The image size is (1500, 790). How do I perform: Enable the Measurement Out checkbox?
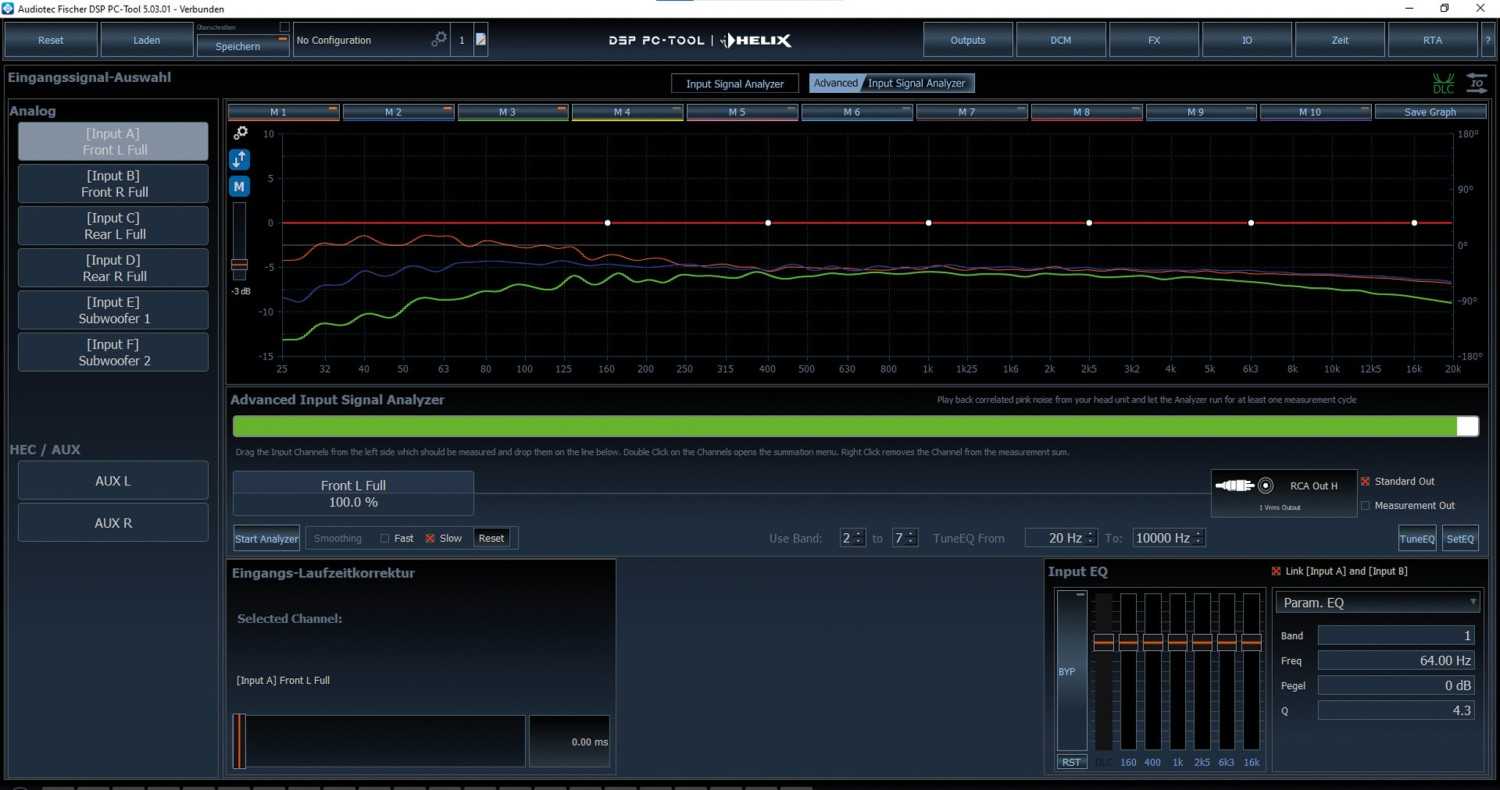click(1365, 505)
